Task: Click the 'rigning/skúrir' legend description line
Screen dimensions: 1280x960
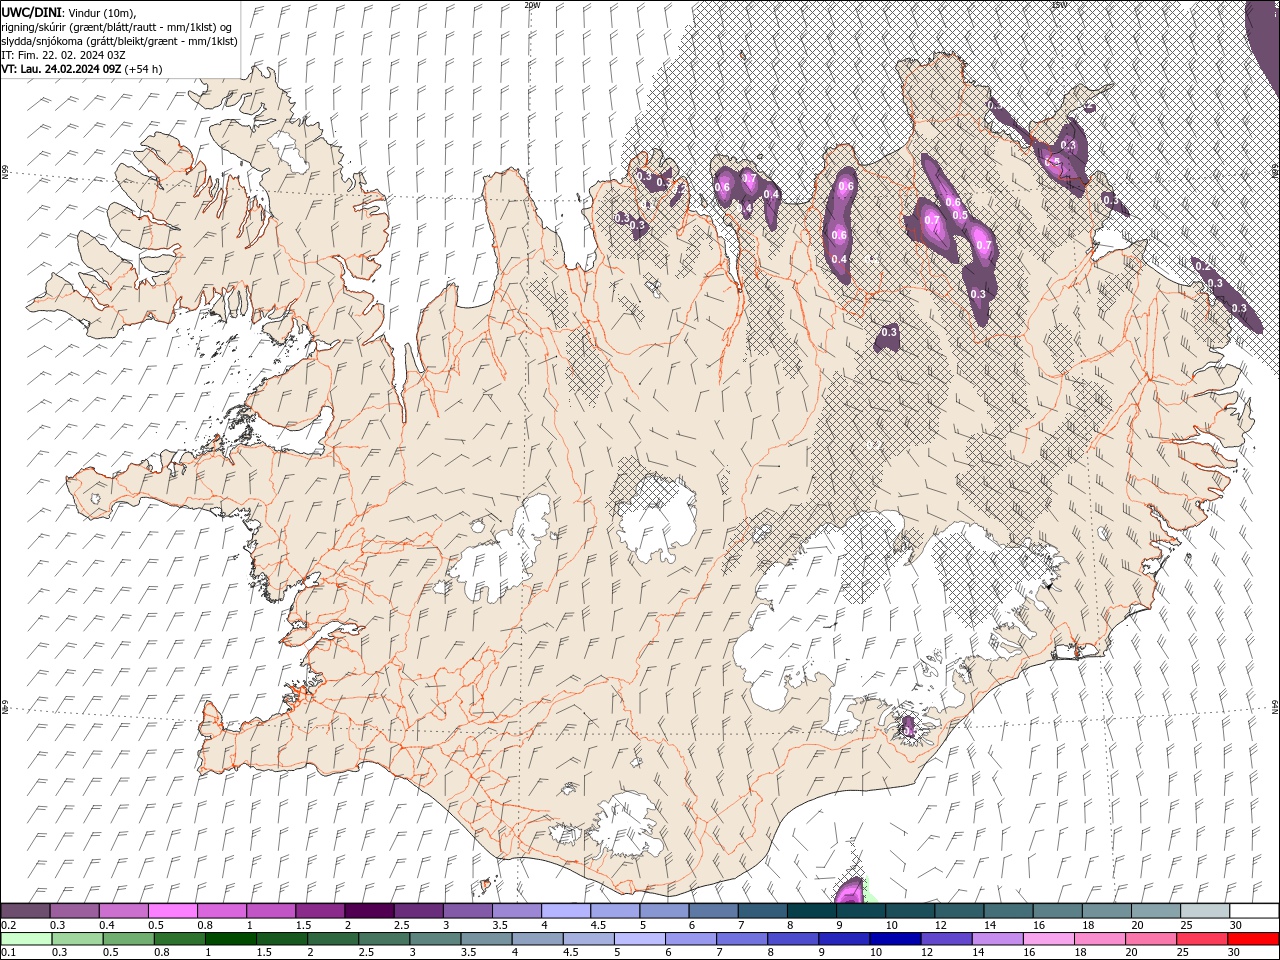Action: pyautogui.click(x=117, y=27)
